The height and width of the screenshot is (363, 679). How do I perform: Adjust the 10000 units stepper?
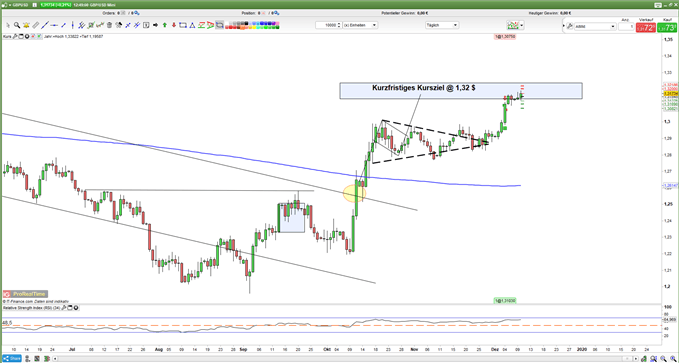339,25
